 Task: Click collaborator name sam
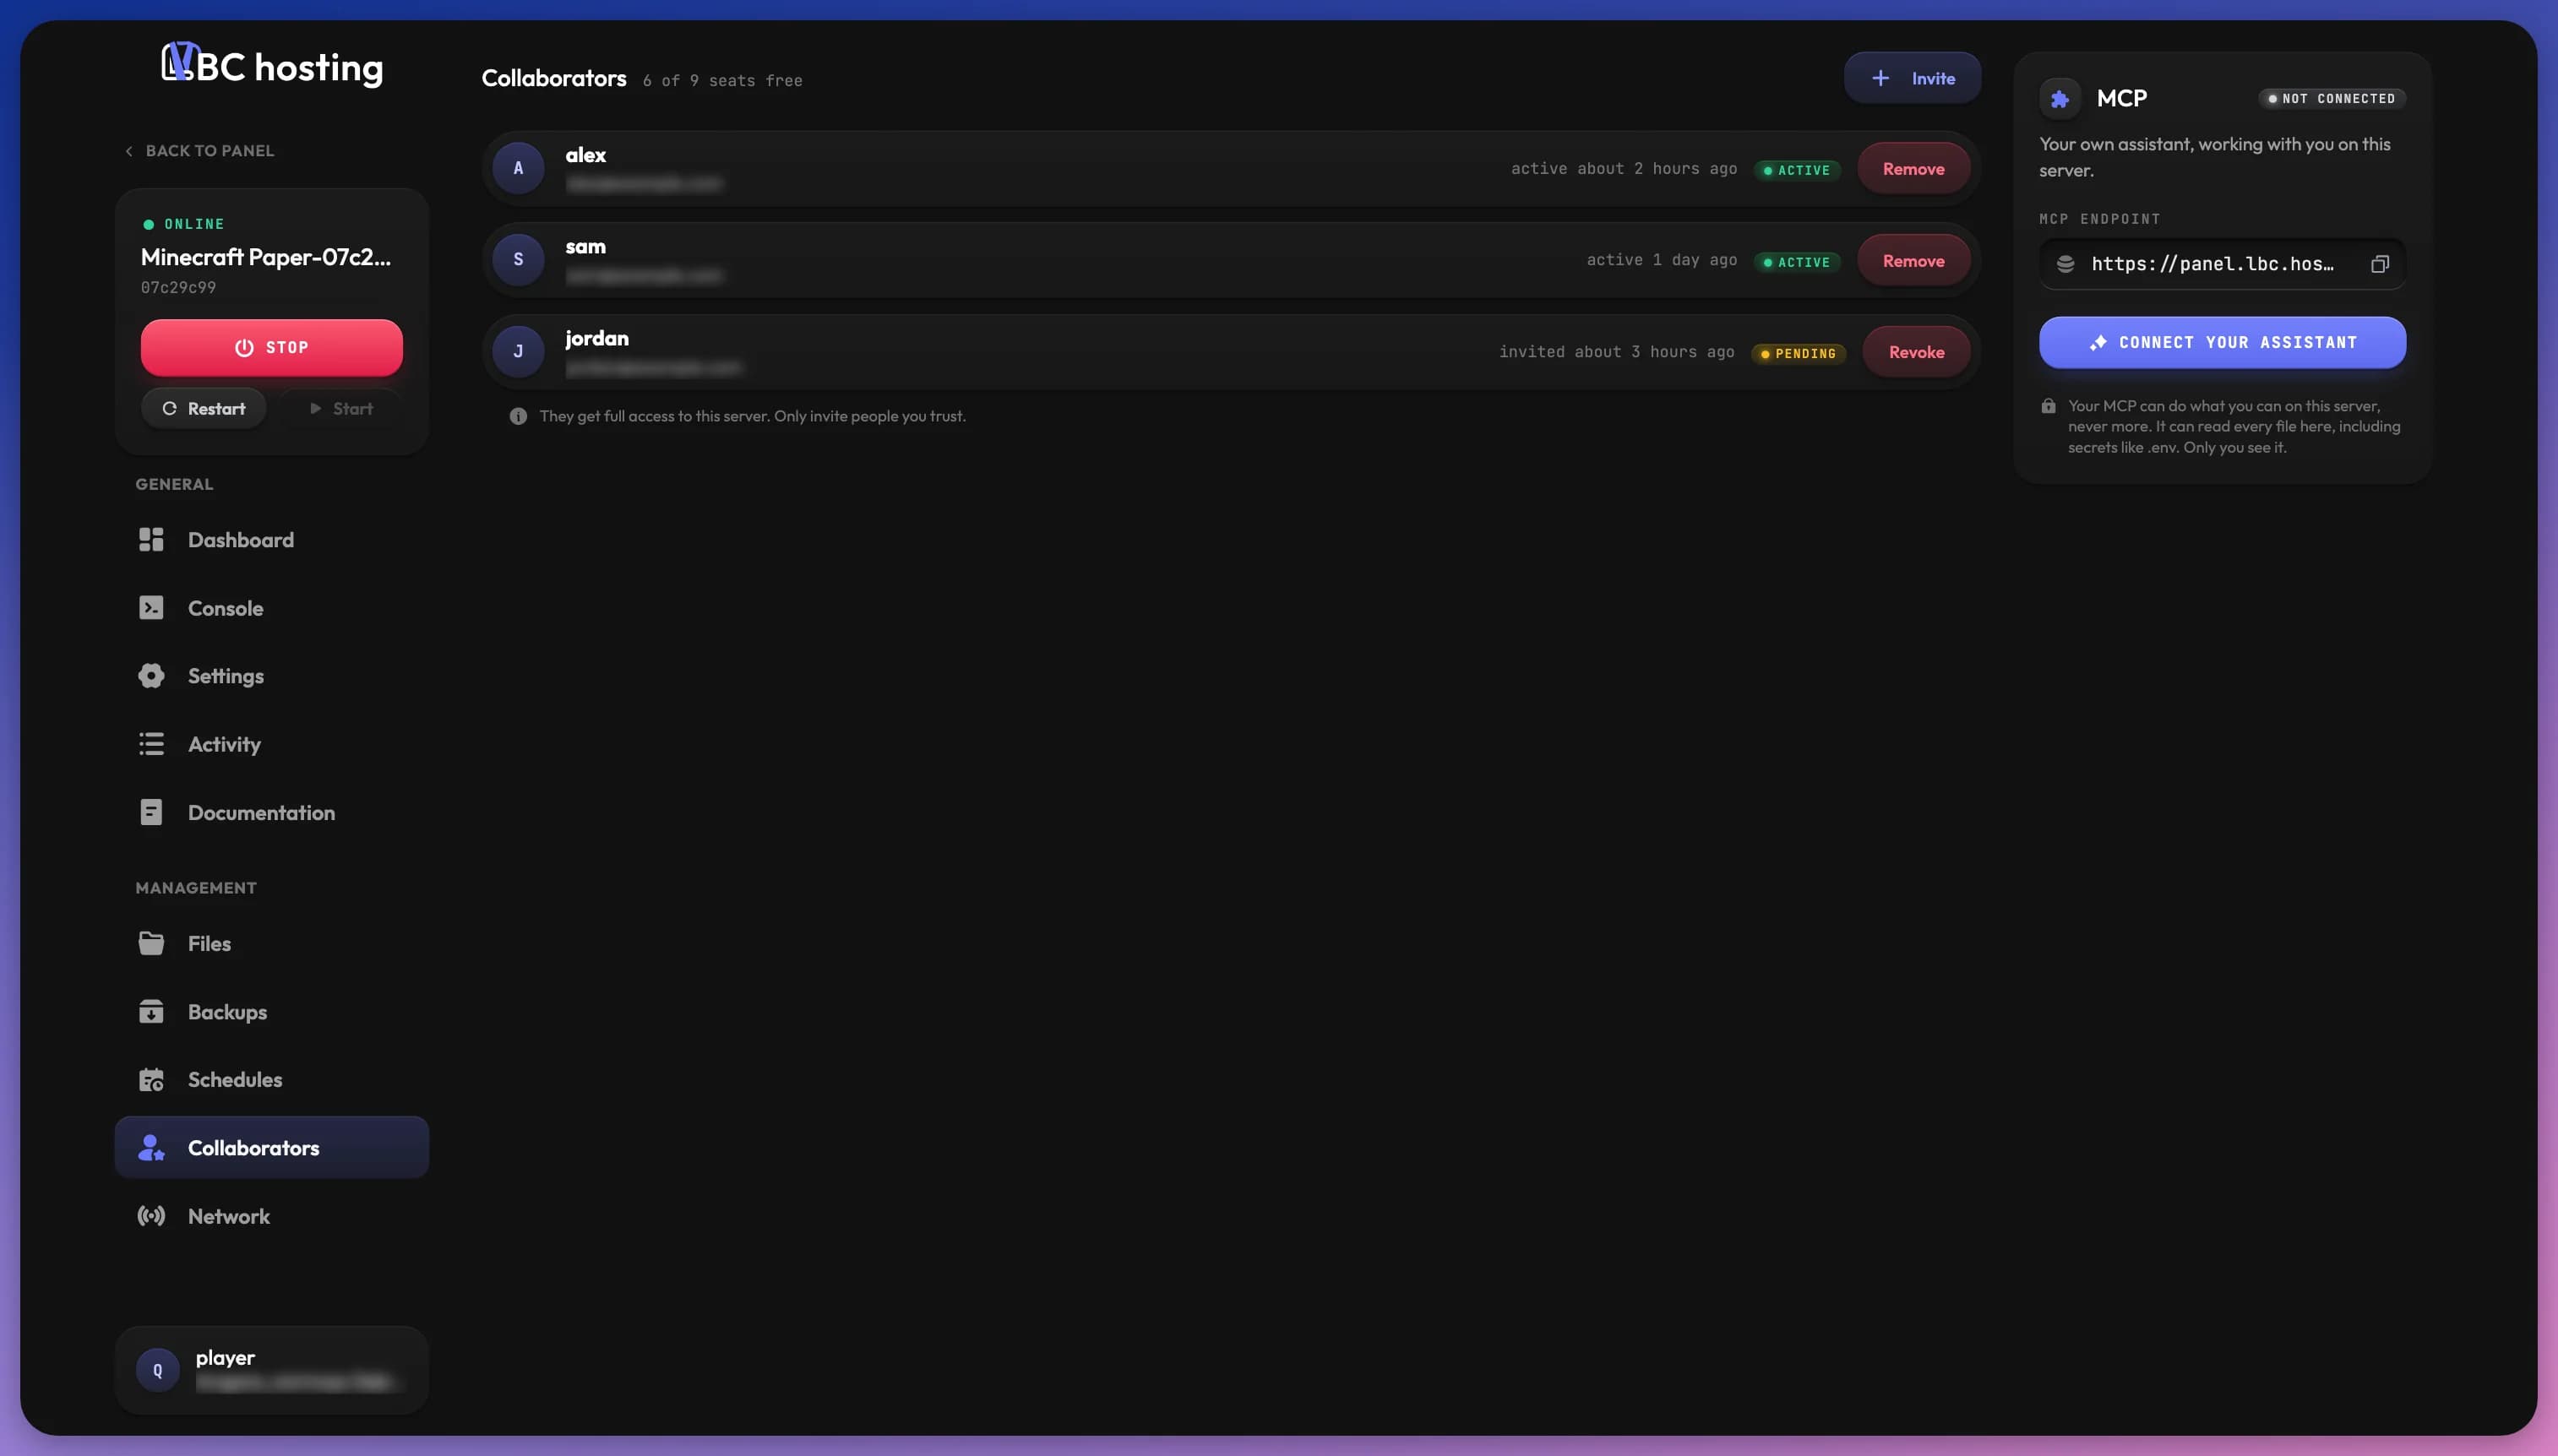(x=585, y=247)
